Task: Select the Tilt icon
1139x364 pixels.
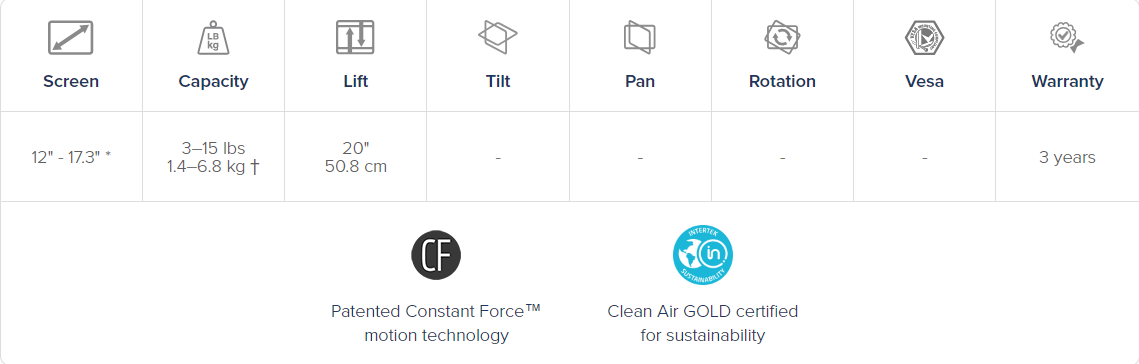Action: 498,36
